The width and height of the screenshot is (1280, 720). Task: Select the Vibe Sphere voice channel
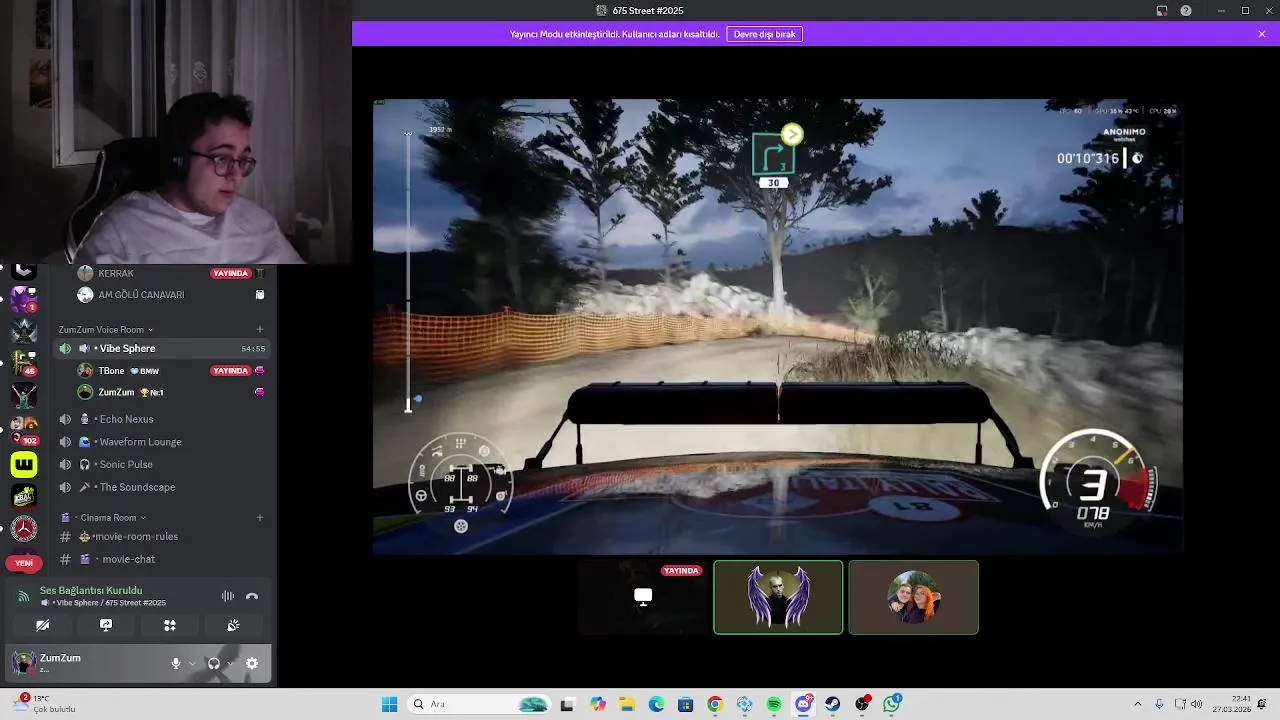coord(162,348)
